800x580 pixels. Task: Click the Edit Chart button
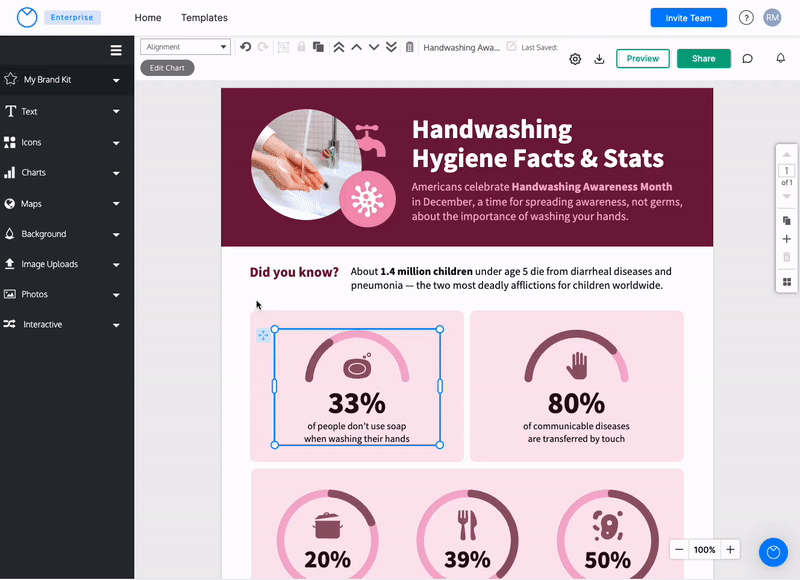click(167, 68)
